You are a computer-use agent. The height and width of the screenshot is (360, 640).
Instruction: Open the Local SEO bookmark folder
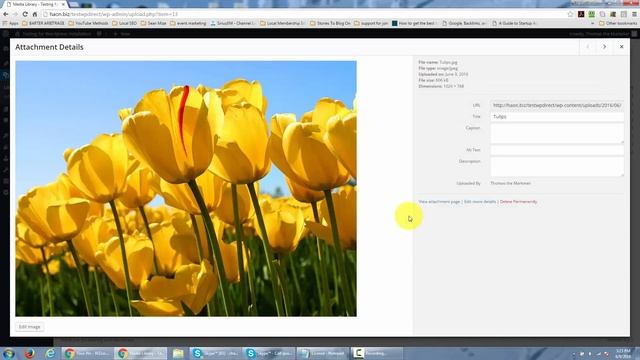(124, 23)
